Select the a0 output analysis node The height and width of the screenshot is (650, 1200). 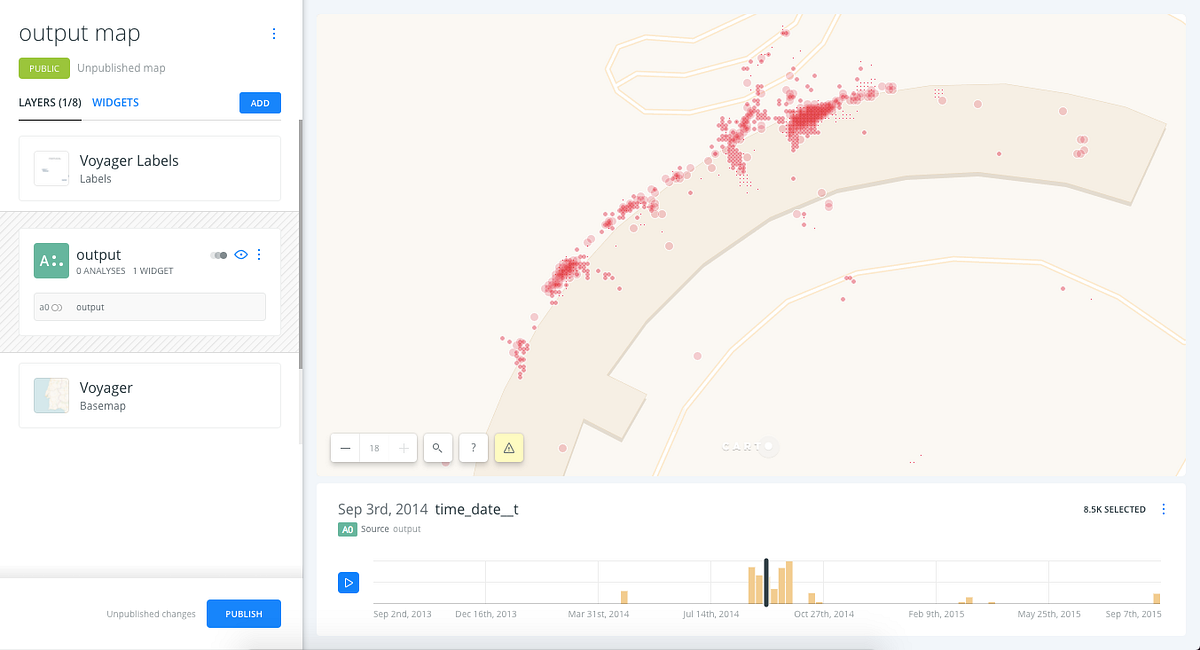click(x=149, y=306)
